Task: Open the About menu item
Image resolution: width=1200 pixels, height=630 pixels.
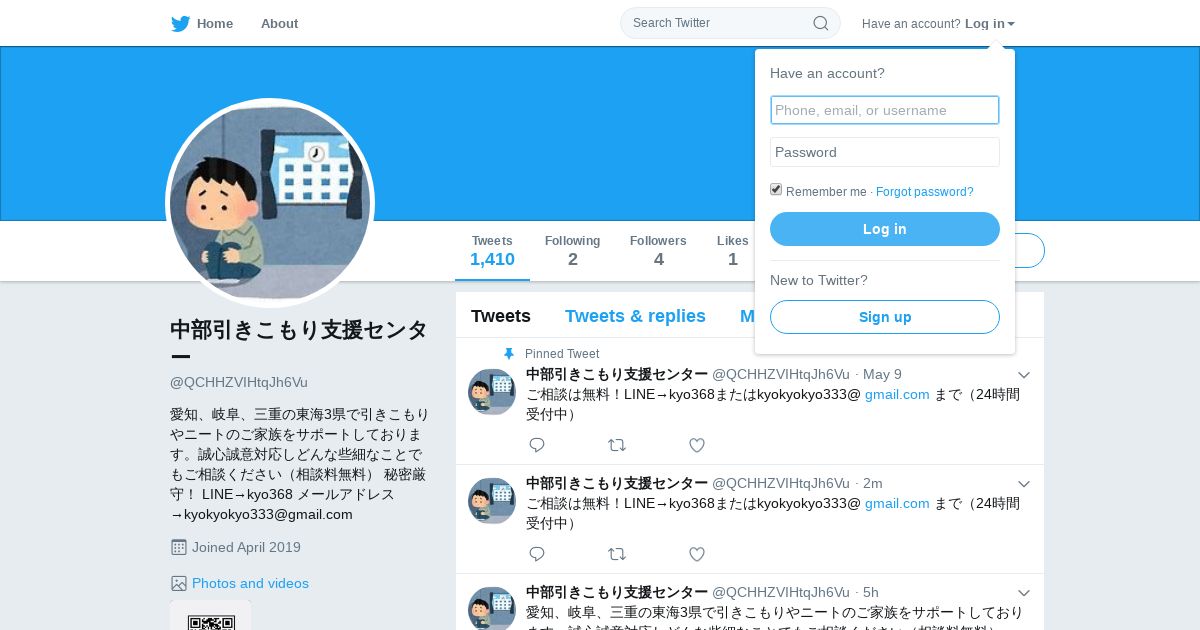Action: pyautogui.click(x=279, y=24)
